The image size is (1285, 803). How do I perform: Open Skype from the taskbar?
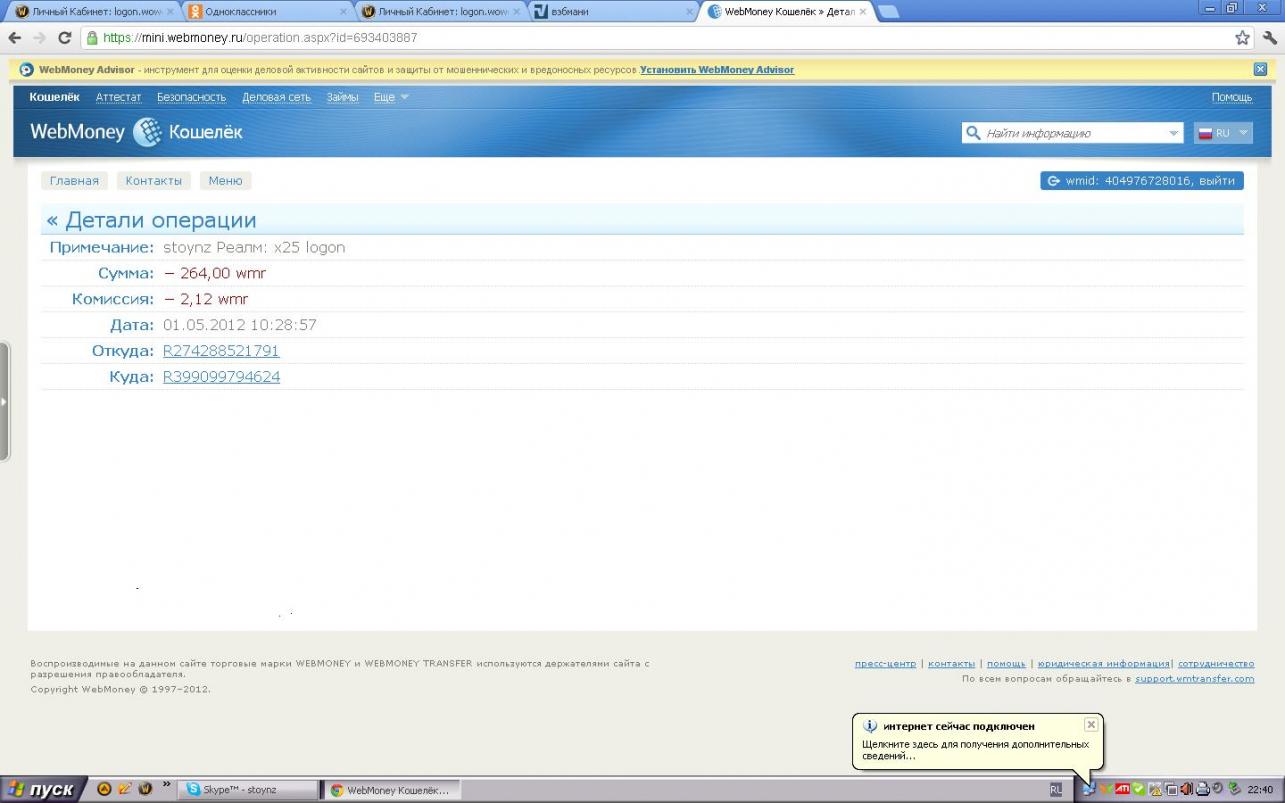(246, 790)
